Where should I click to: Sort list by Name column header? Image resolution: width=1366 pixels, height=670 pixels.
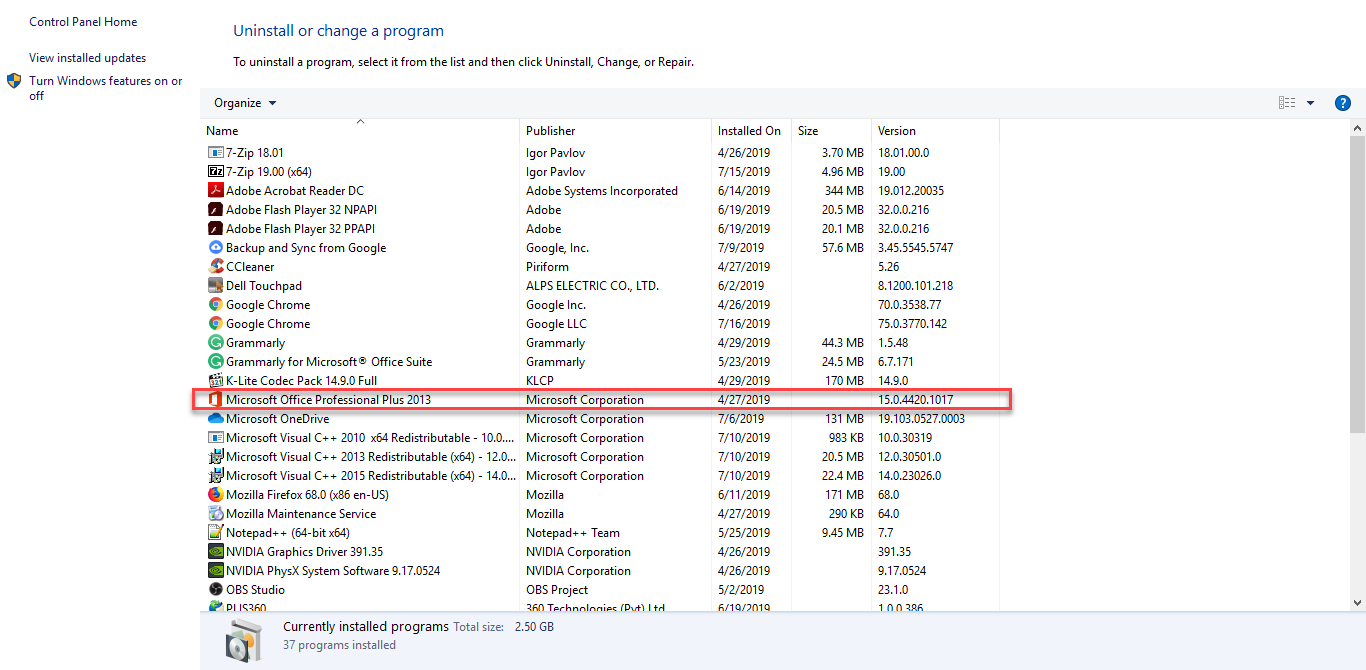point(360,131)
